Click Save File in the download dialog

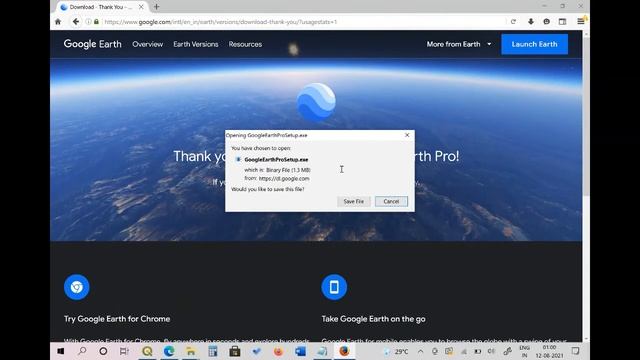tap(353, 201)
